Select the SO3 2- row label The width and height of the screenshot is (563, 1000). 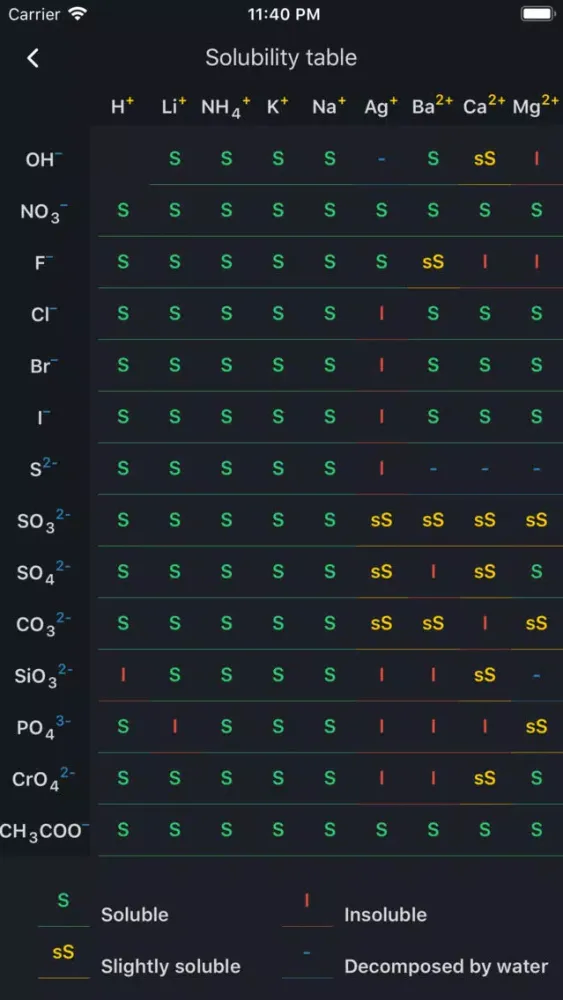tap(43, 522)
